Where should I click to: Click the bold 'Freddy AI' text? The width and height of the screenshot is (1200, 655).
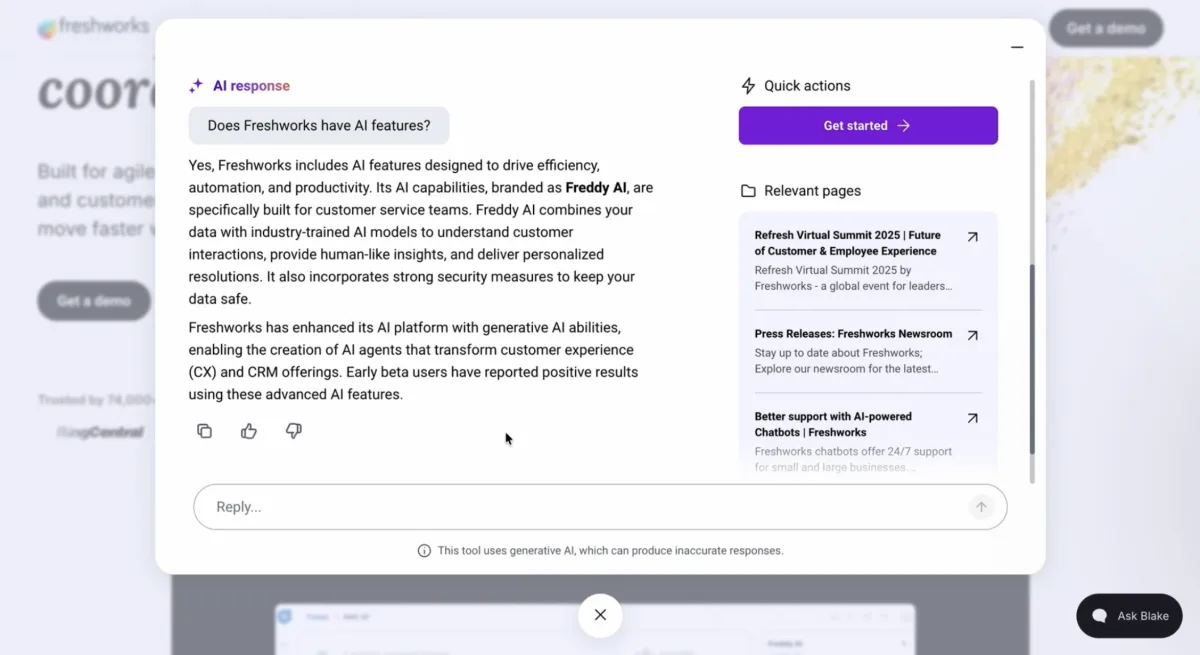[x=596, y=188]
